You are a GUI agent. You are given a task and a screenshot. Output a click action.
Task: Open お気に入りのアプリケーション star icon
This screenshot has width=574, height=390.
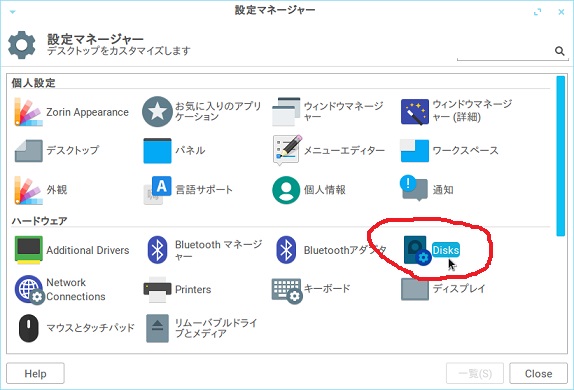pyautogui.click(x=157, y=112)
